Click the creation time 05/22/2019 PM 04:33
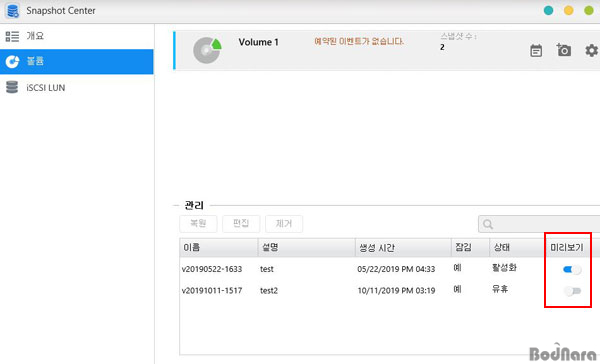This screenshot has height=364, width=600. pyautogui.click(x=396, y=269)
